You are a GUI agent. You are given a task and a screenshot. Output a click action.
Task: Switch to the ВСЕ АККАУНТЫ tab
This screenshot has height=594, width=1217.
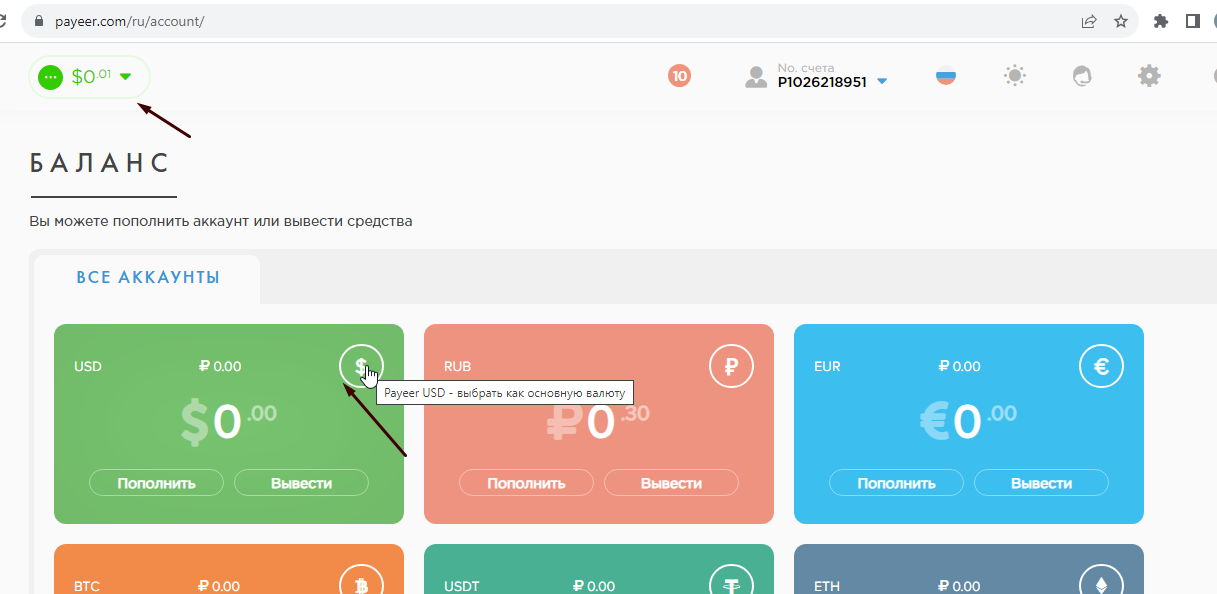[x=148, y=278]
